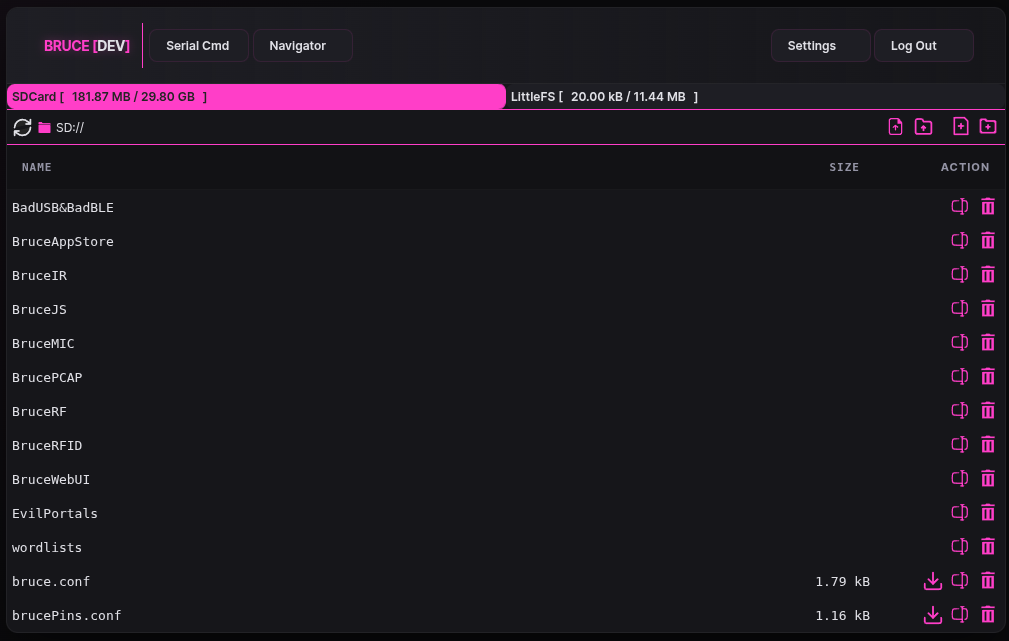Open the BruceRFID folder

(x=47, y=445)
